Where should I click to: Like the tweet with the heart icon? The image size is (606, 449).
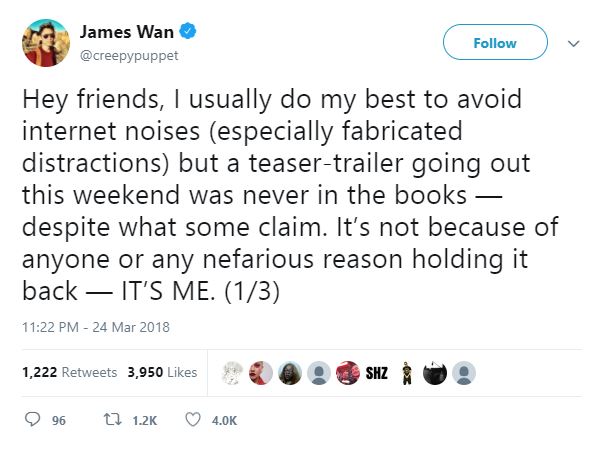[x=192, y=419]
